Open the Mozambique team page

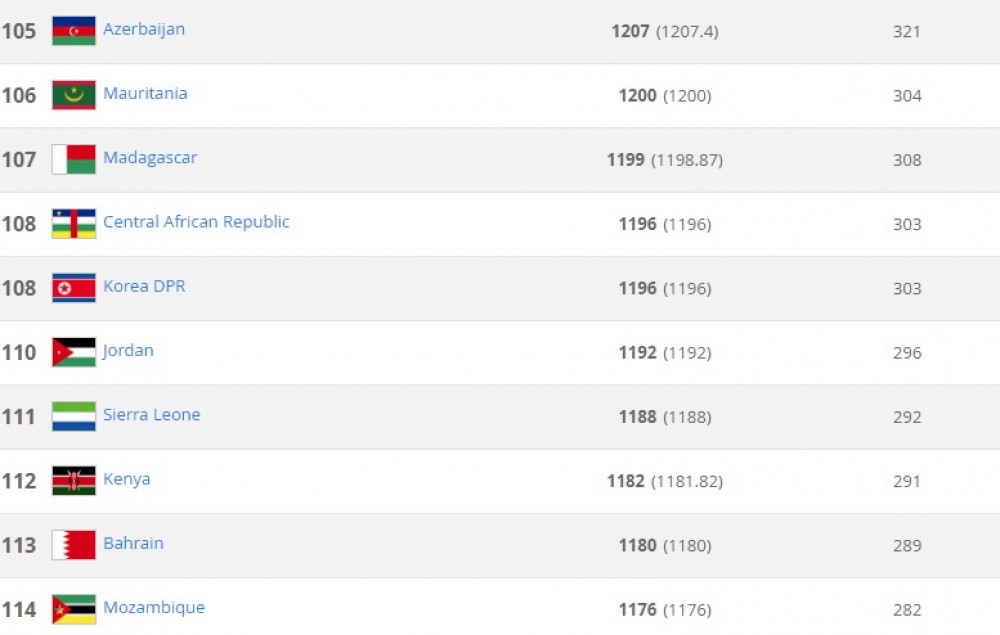click(x=155, y=607)
